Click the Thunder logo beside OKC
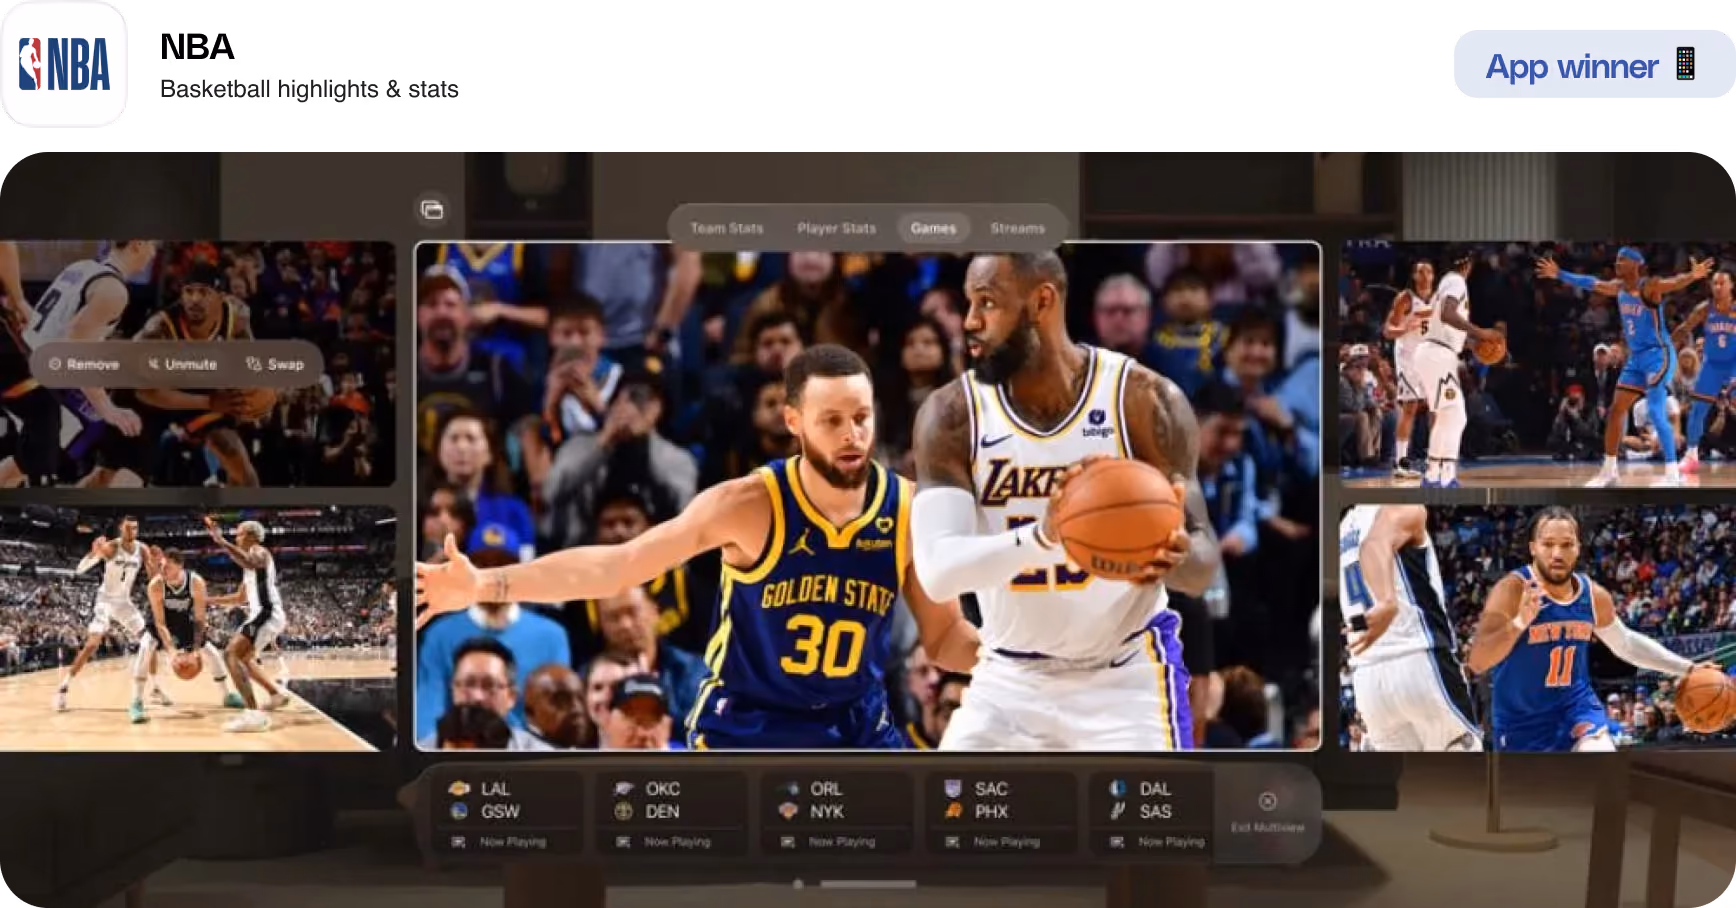Screen dimensions: 1736x908 [623, 788]
